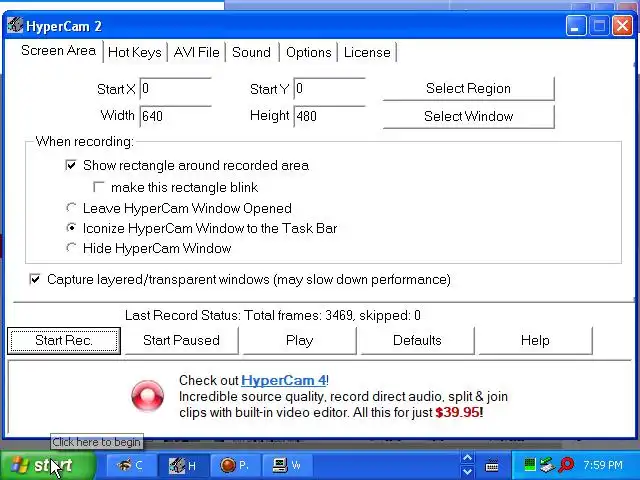Toggle Show rectangle around recorded area checkbox

(71, 165)
